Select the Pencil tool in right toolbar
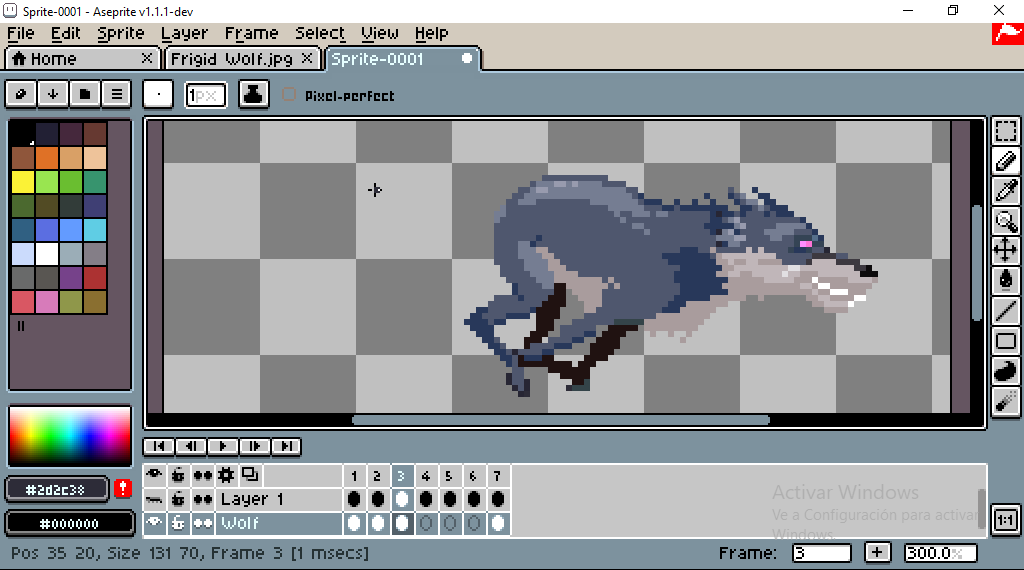The image size is (1024, 570). coord(1006,162)
